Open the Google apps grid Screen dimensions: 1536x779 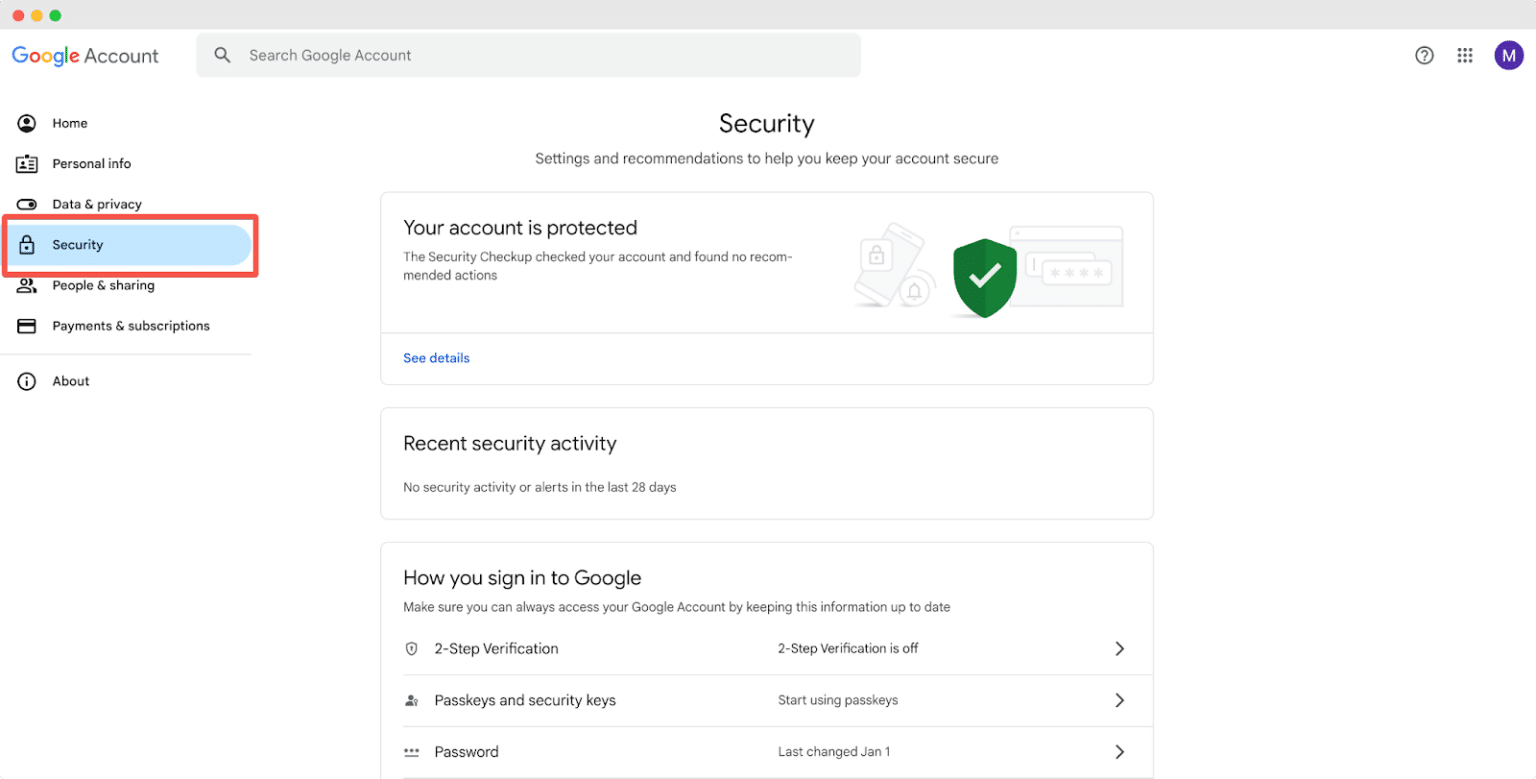tap(1465, 56)
